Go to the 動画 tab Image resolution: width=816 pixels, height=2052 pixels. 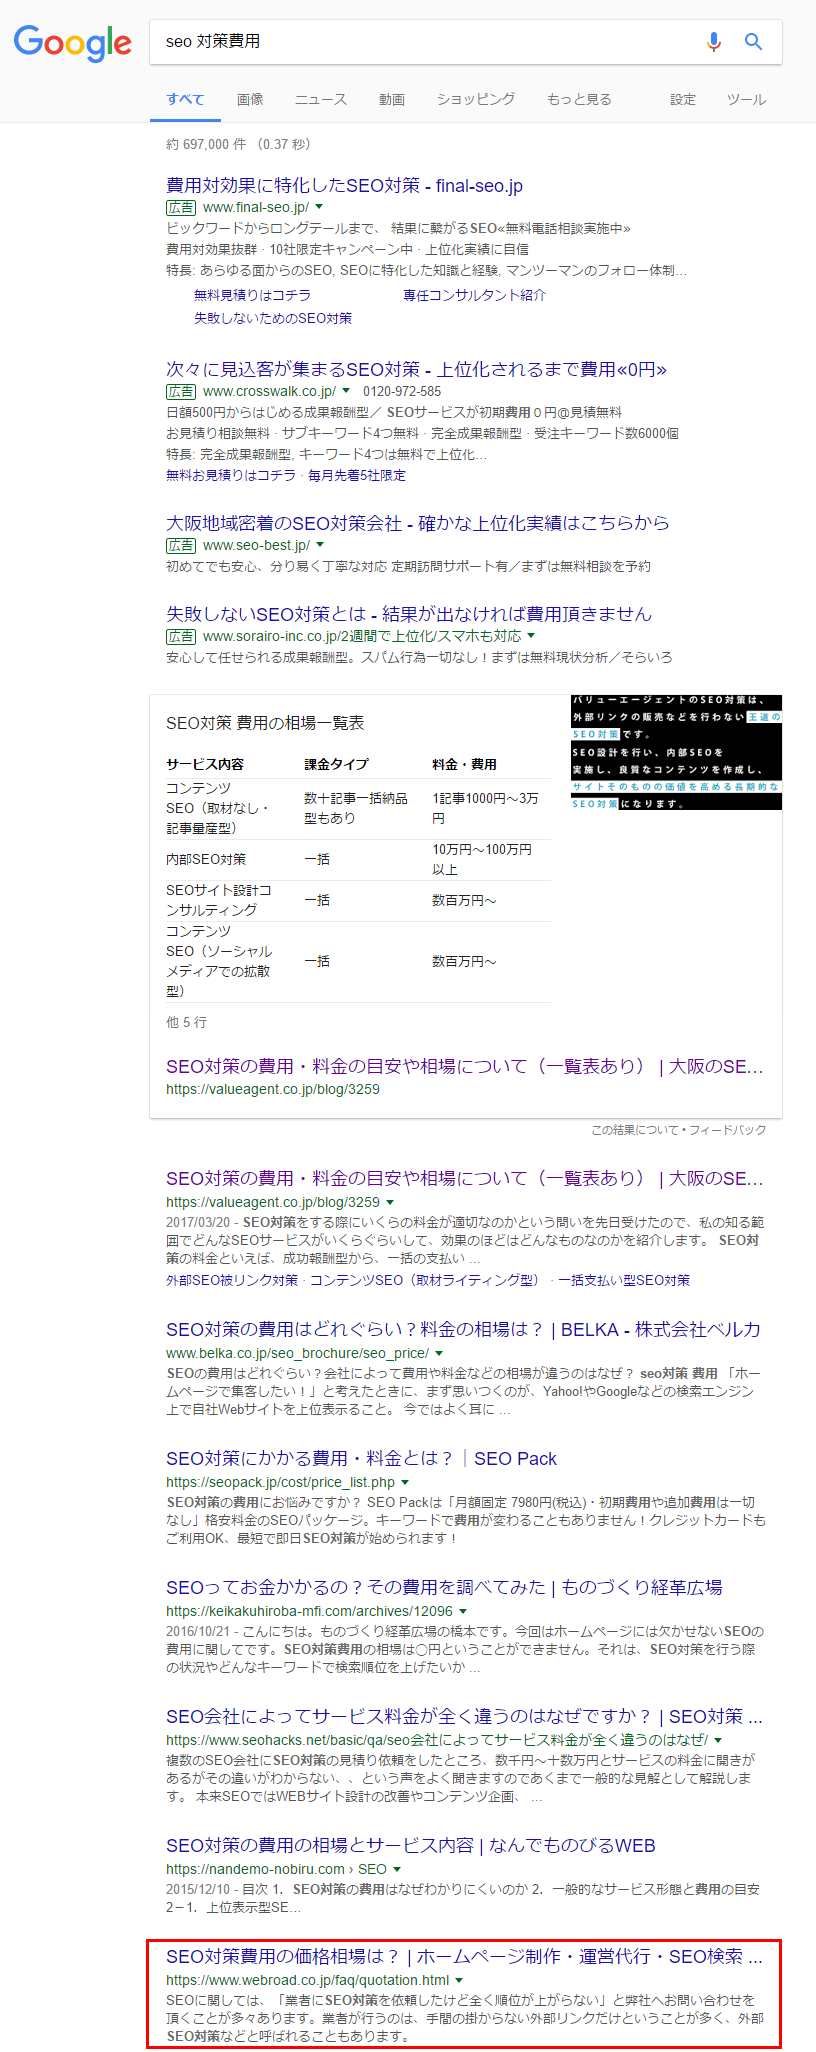[392, 99]
